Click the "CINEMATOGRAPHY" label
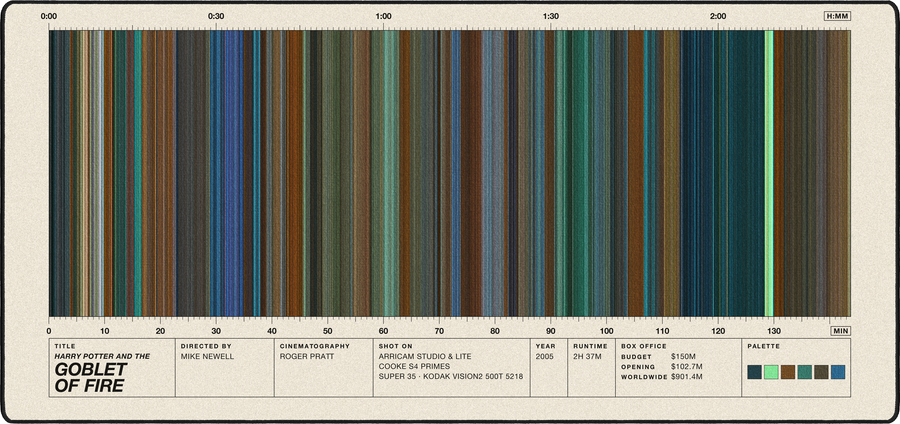 pos(315,347)
